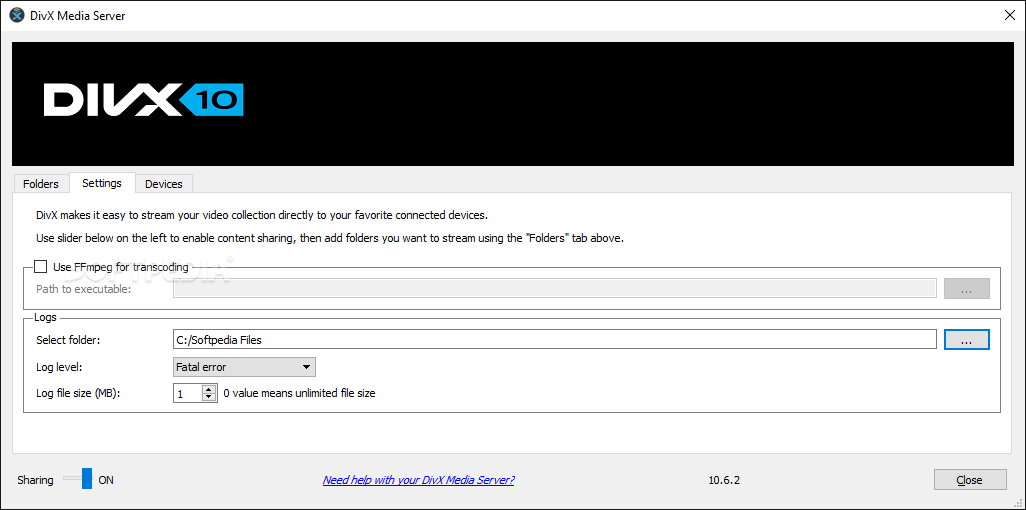Screen dimensions: 1026x510
Task: Click the Select folder path field
Action: click(554, 339)
